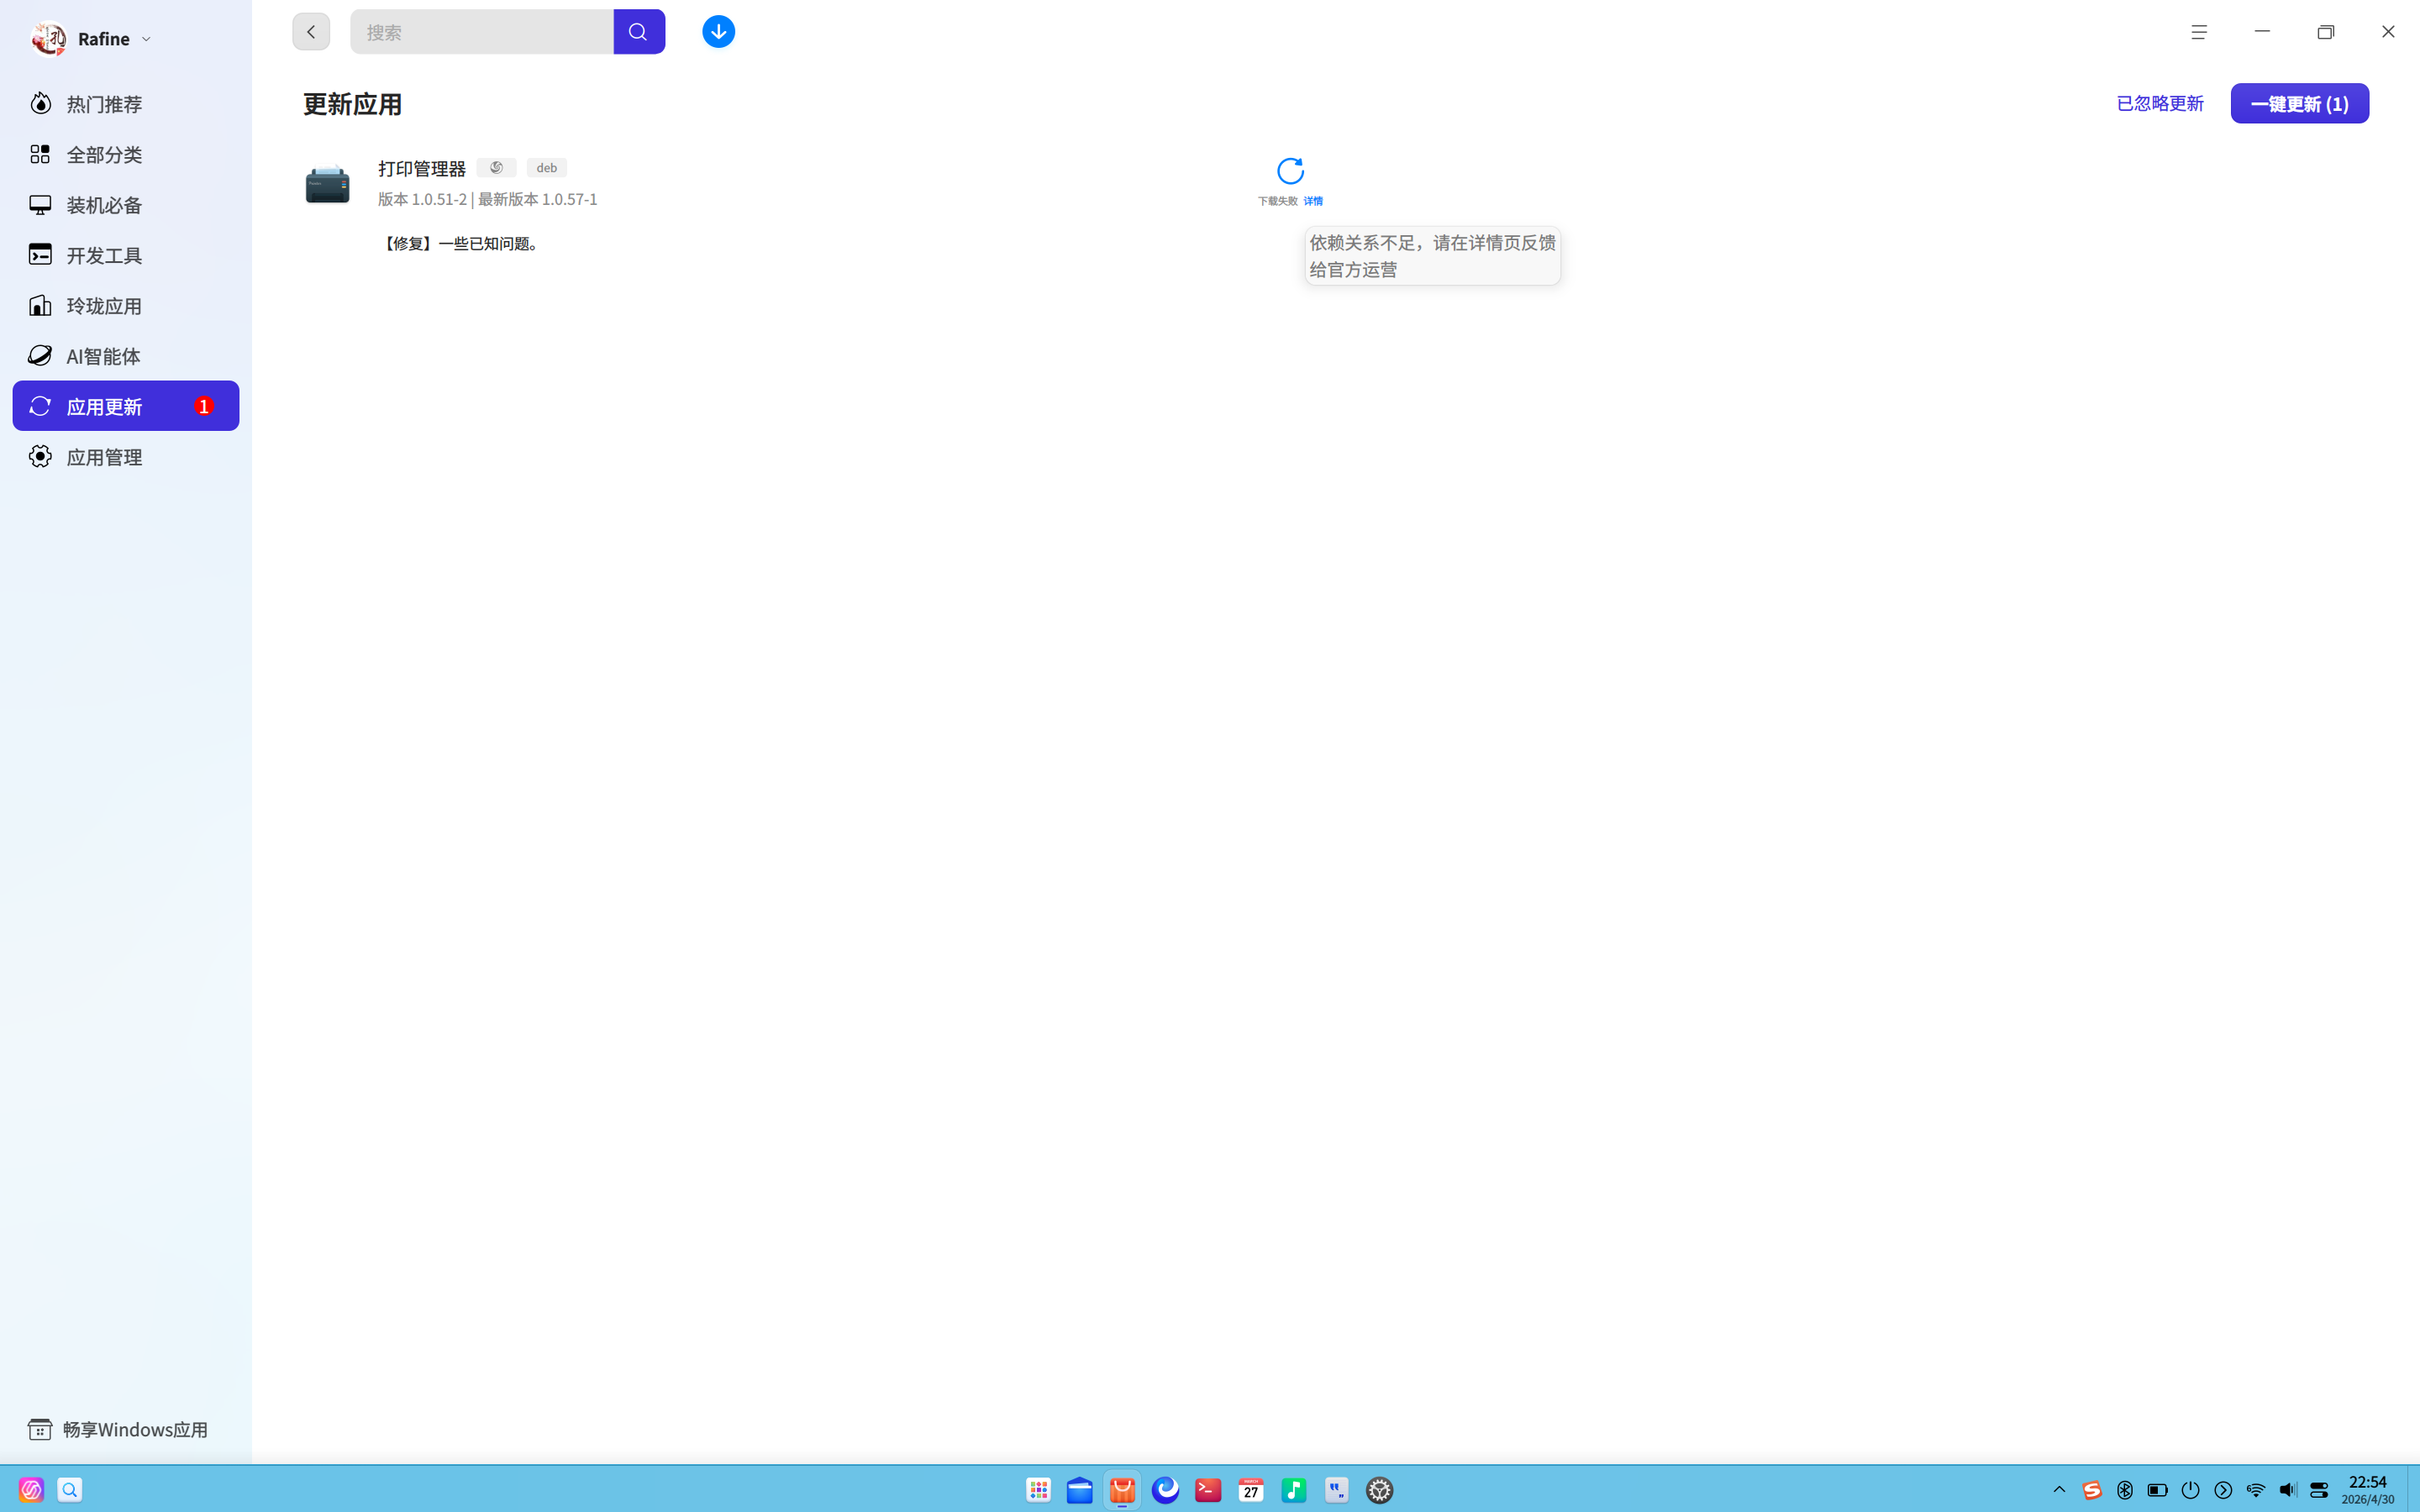Click the 一键更新 (1) button
2420x1512 pixels.
click(x=2298, y=104)
